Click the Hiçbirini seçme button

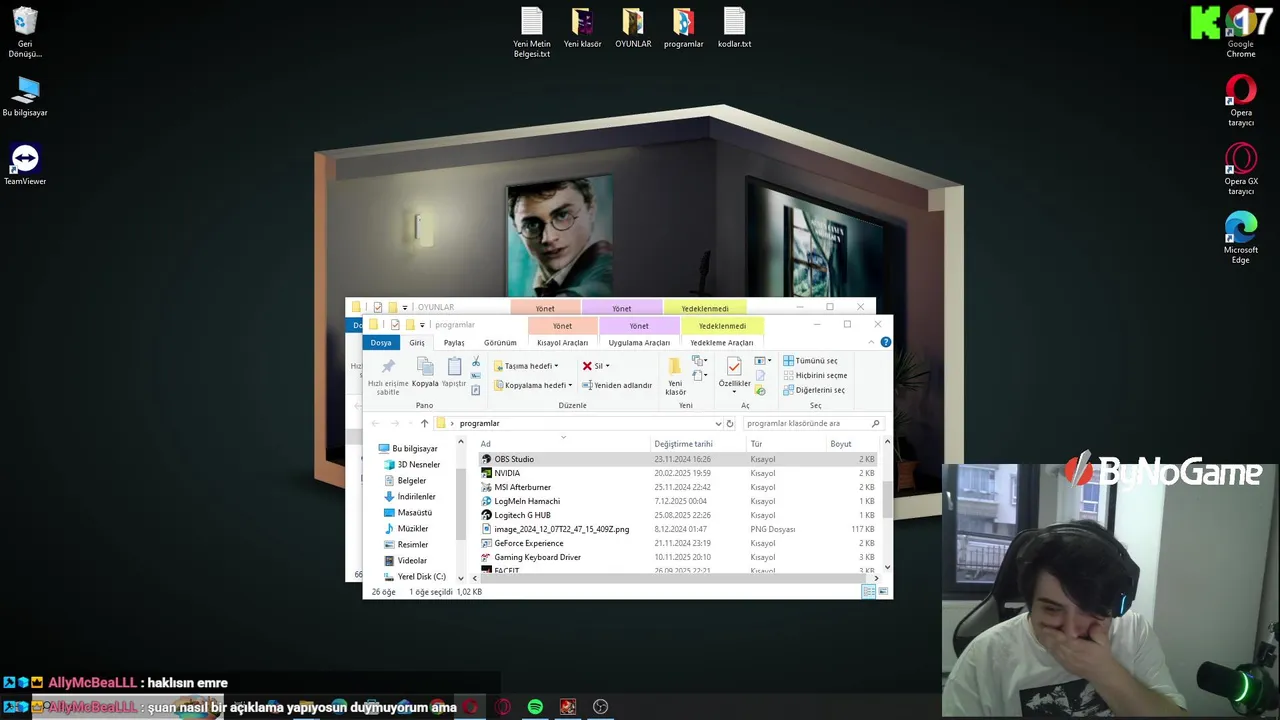click(x=814, y=375)
